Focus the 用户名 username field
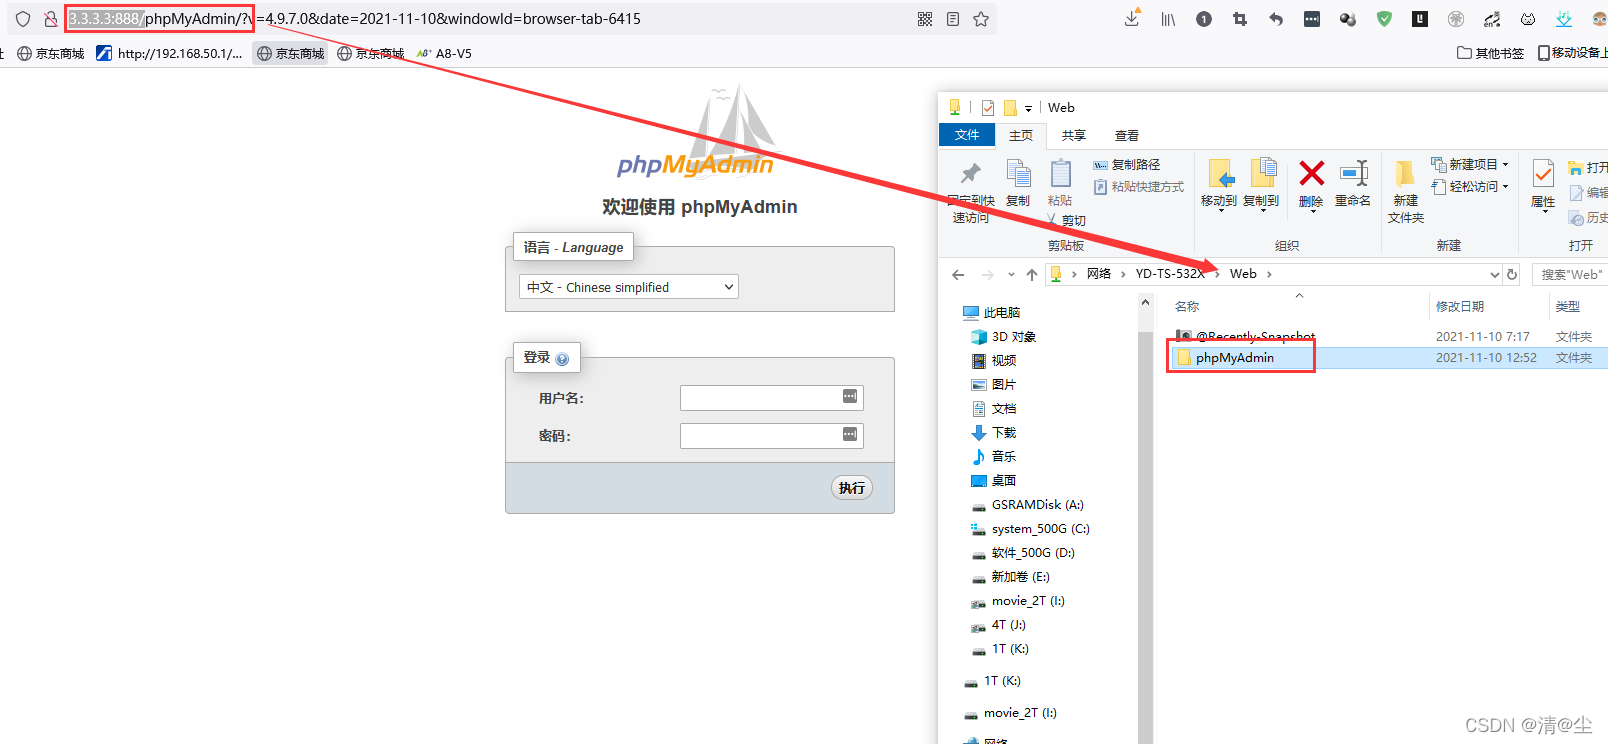This screenshot has height=744, width=1608. (771, 398)
